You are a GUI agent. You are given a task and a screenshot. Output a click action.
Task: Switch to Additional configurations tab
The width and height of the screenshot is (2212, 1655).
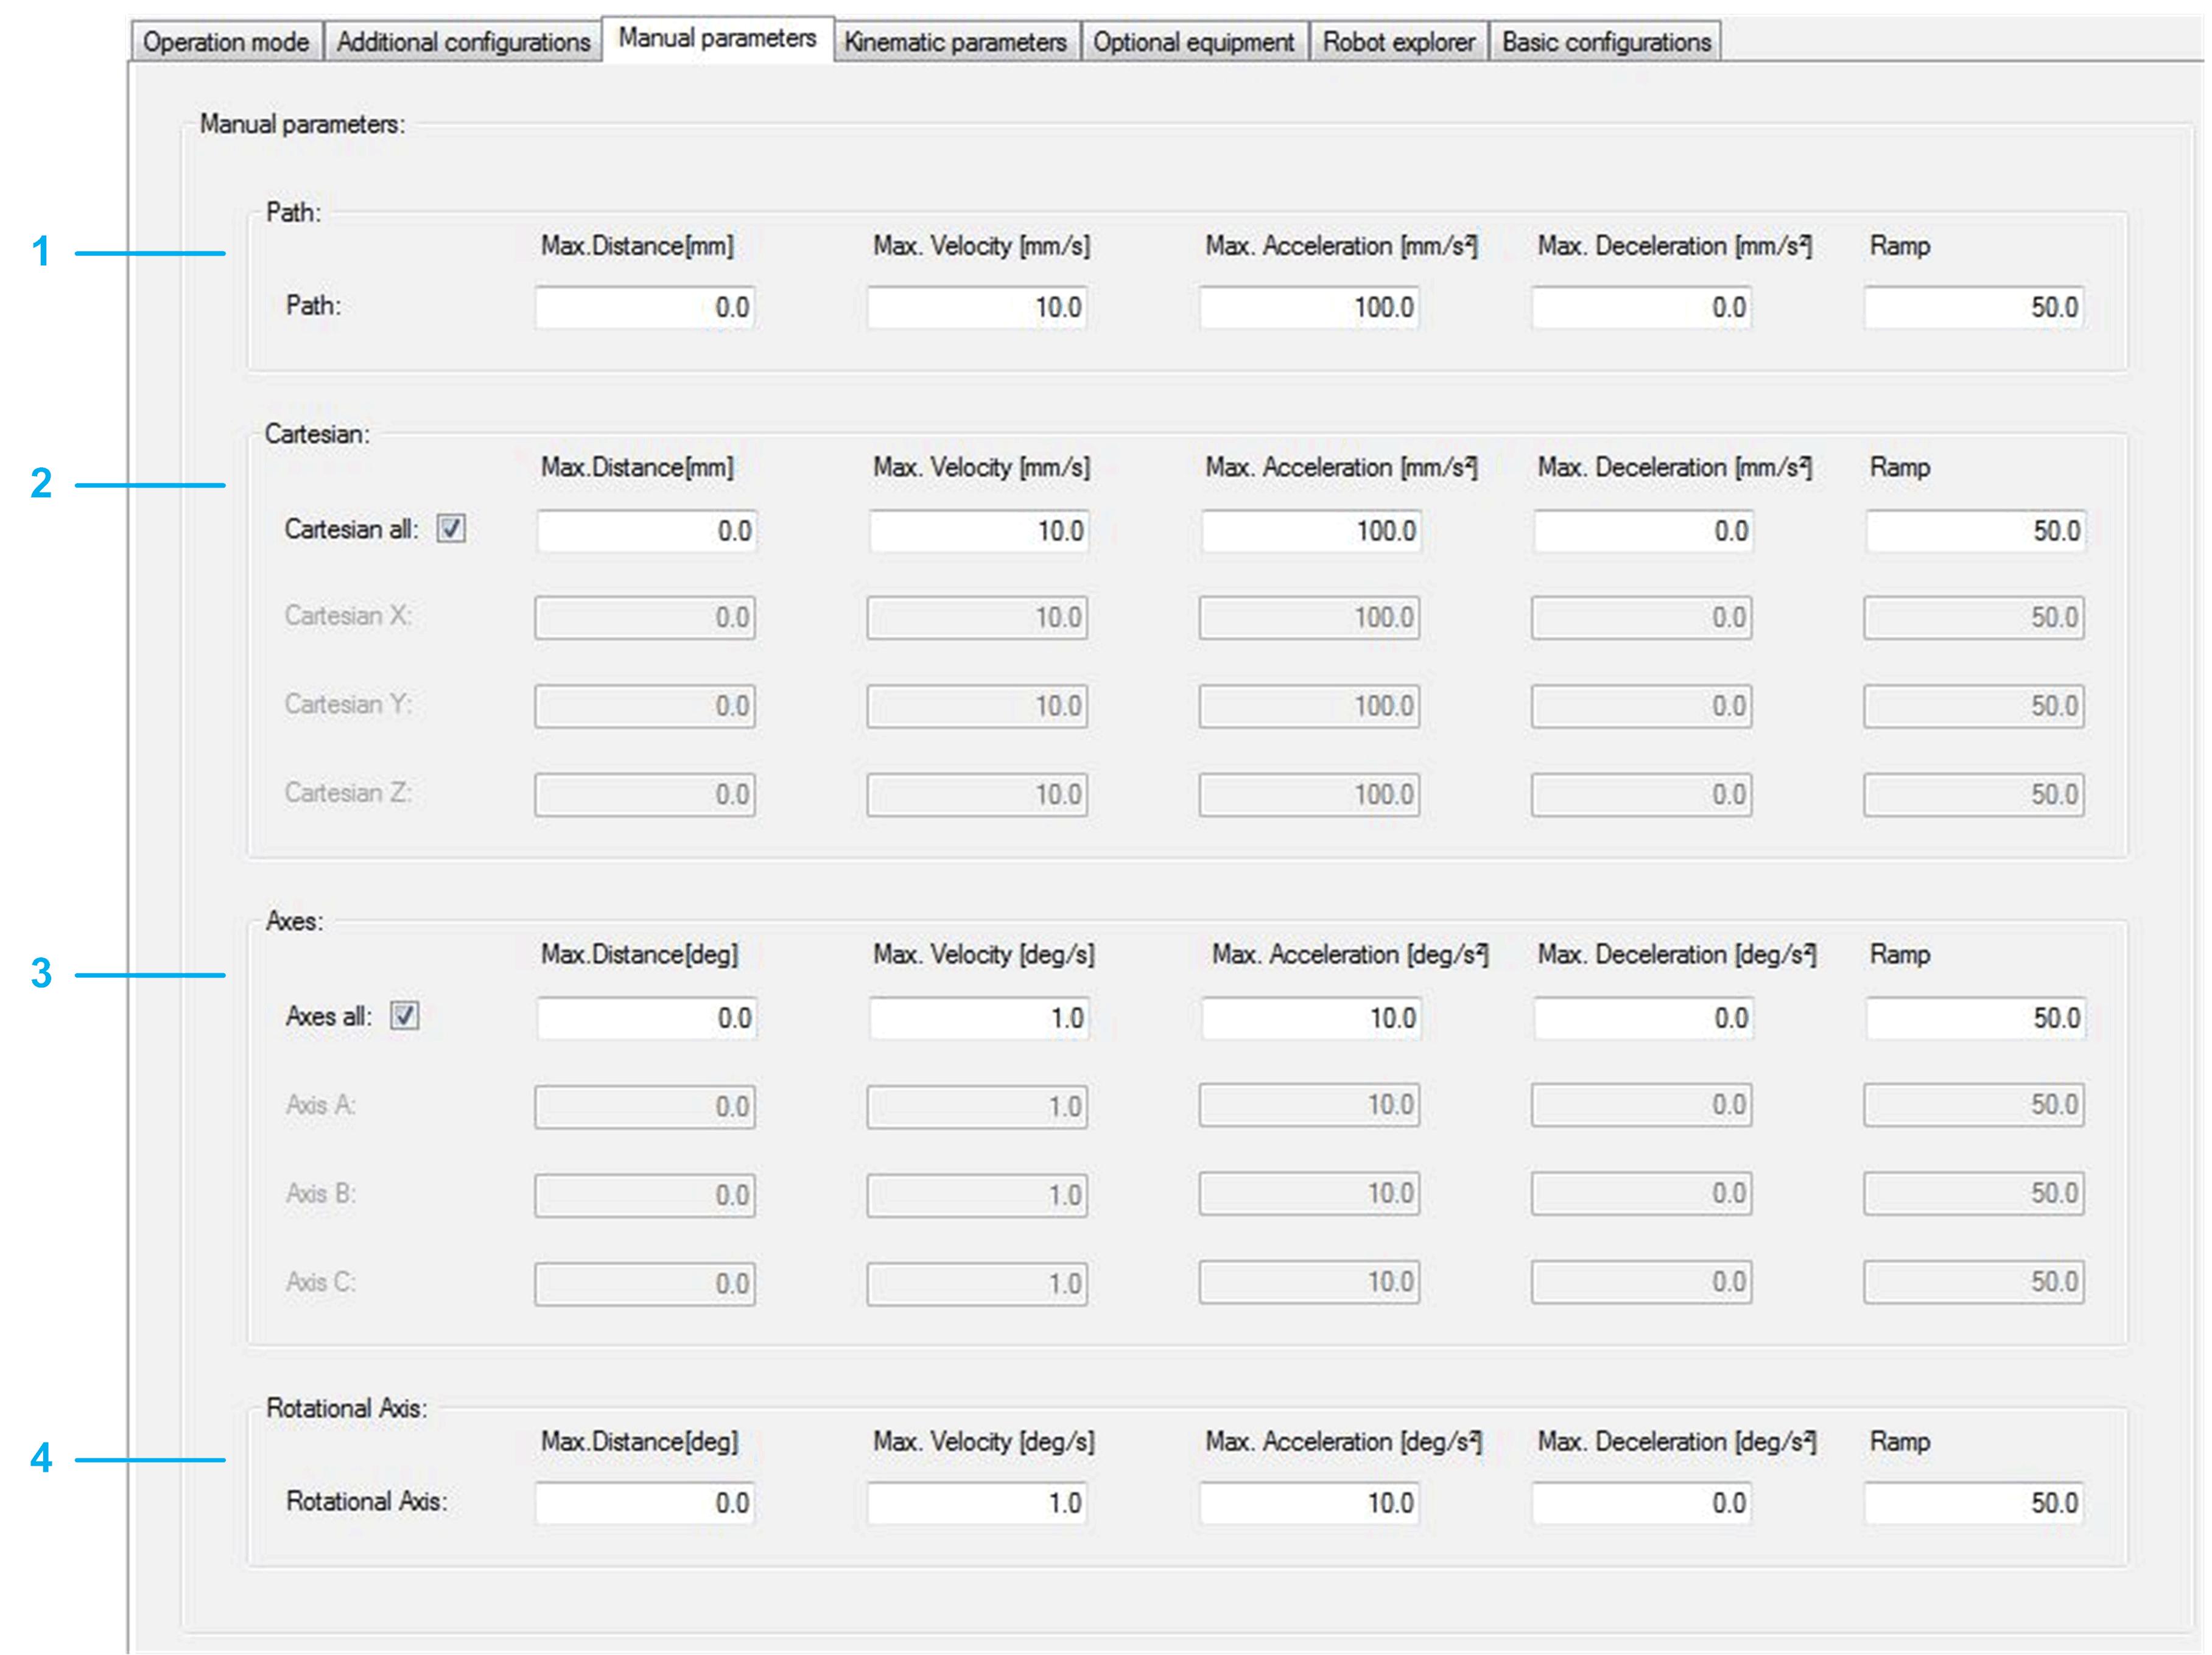point(463,42)
